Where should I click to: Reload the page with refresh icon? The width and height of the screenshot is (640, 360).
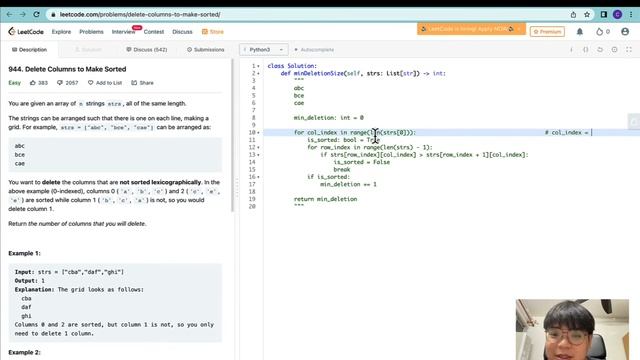point(36,14)
